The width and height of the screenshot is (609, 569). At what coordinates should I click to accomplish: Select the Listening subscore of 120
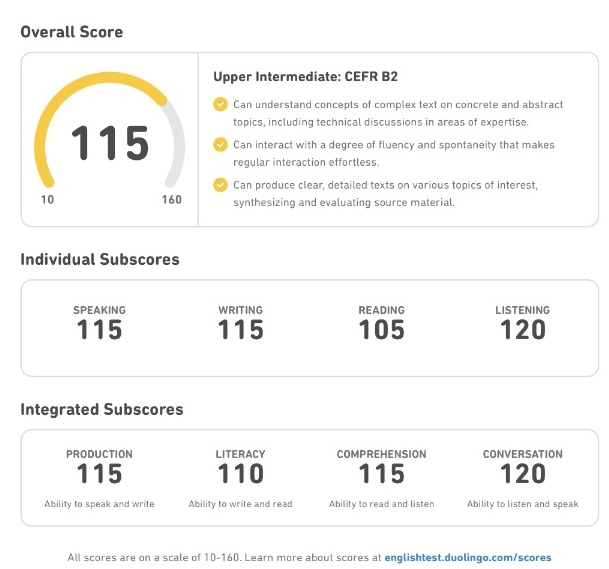tap(523, 330)
